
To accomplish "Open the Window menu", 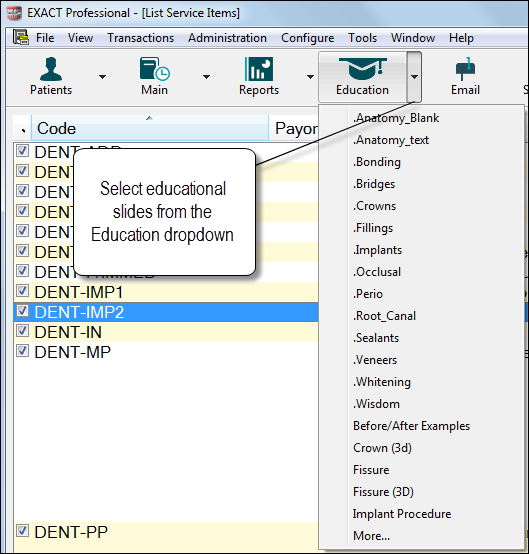I will [x=413, y=37].
